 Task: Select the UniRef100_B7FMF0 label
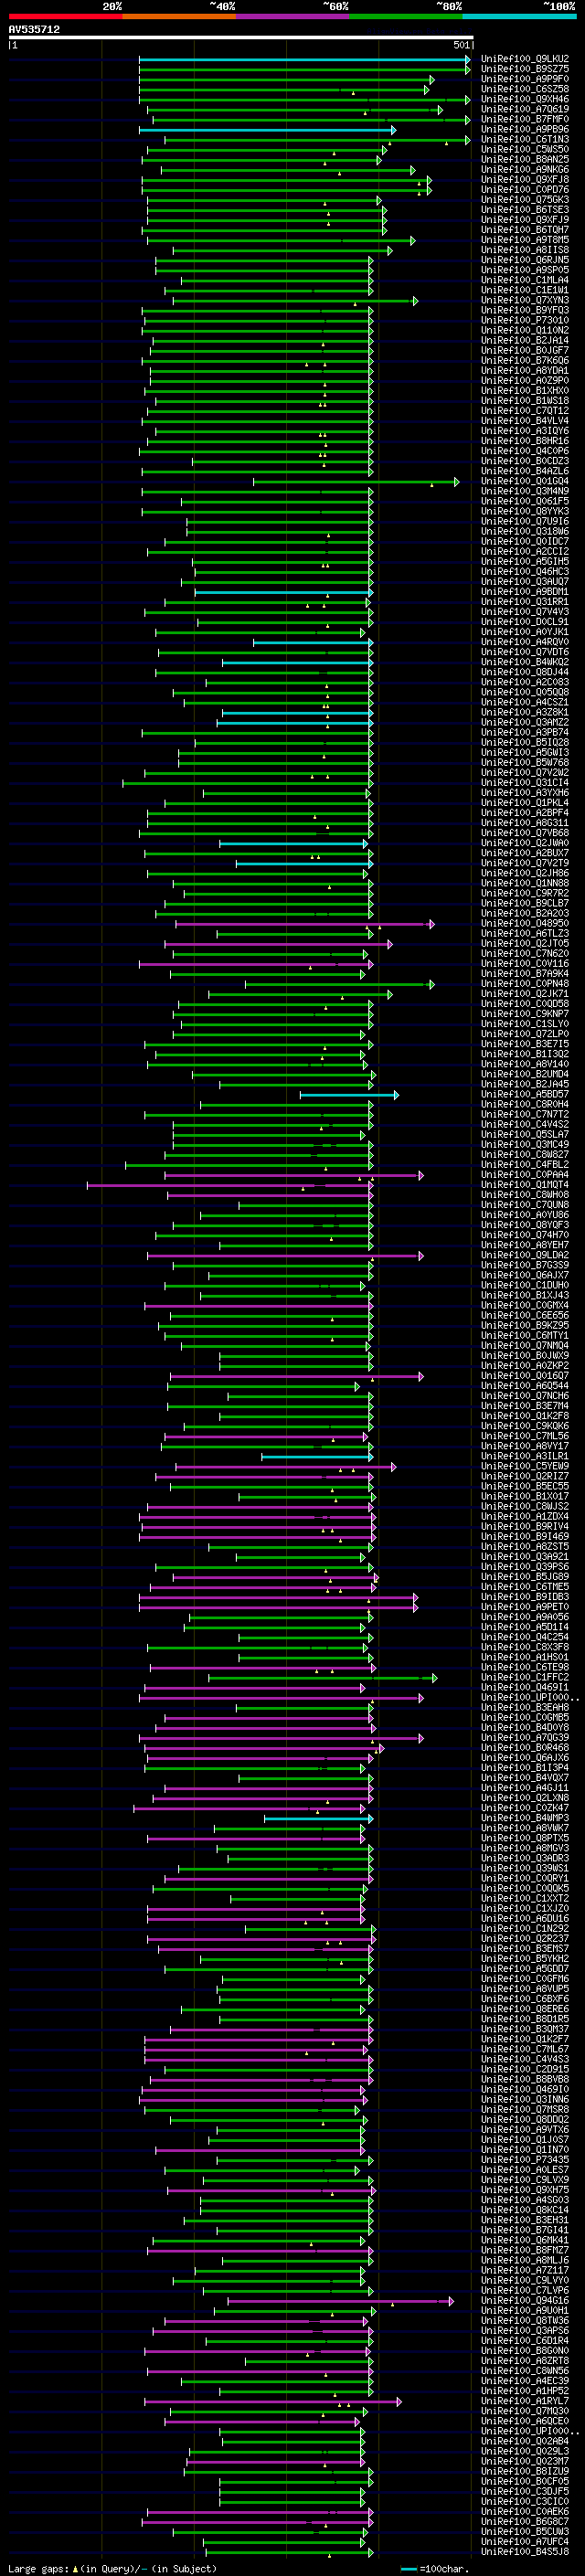click(525, 119)
